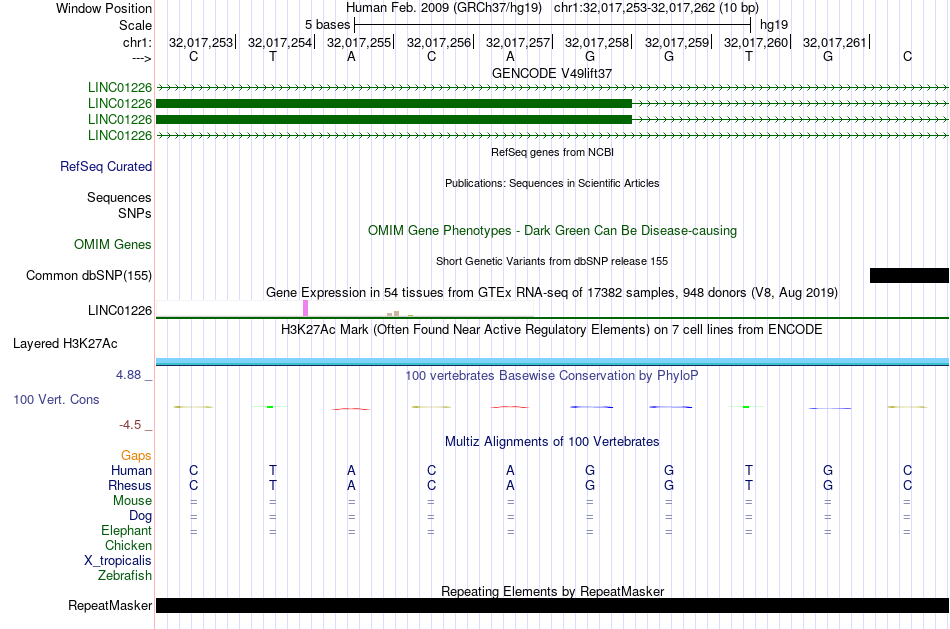This screenshot has width=950, height=629.
Task: Click the SNPs sub-track label
Action: click(135, 213)
